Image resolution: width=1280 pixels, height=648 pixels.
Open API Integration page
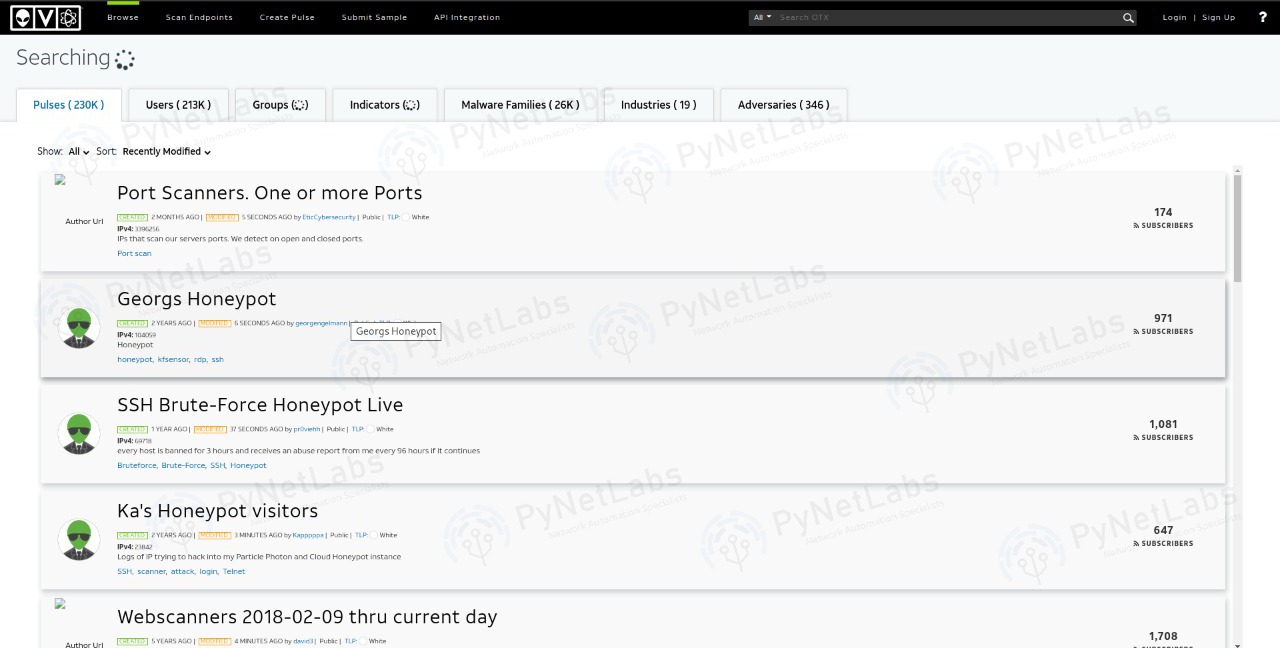tap(467, 17)
